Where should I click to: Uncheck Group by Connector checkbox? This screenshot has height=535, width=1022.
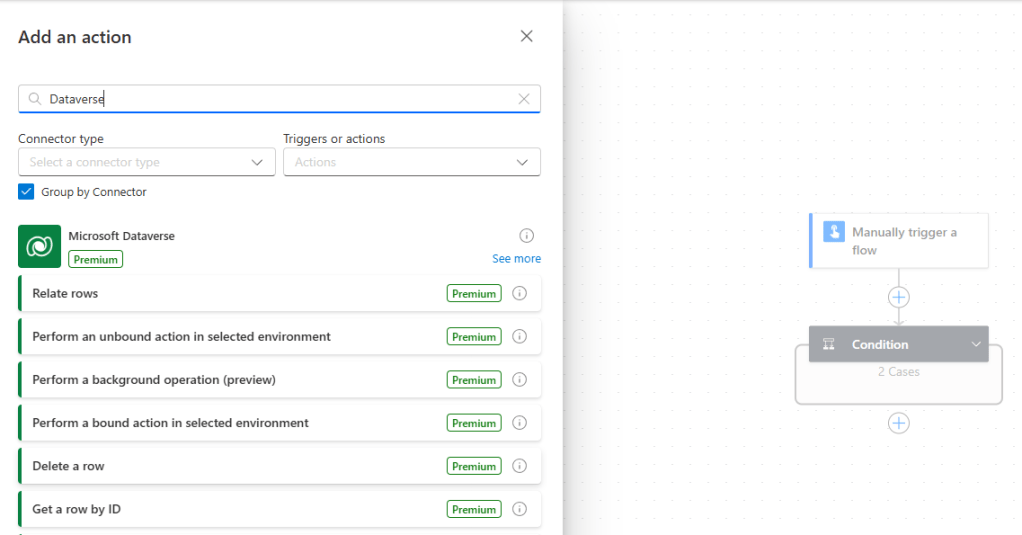[x=27, y=192]
